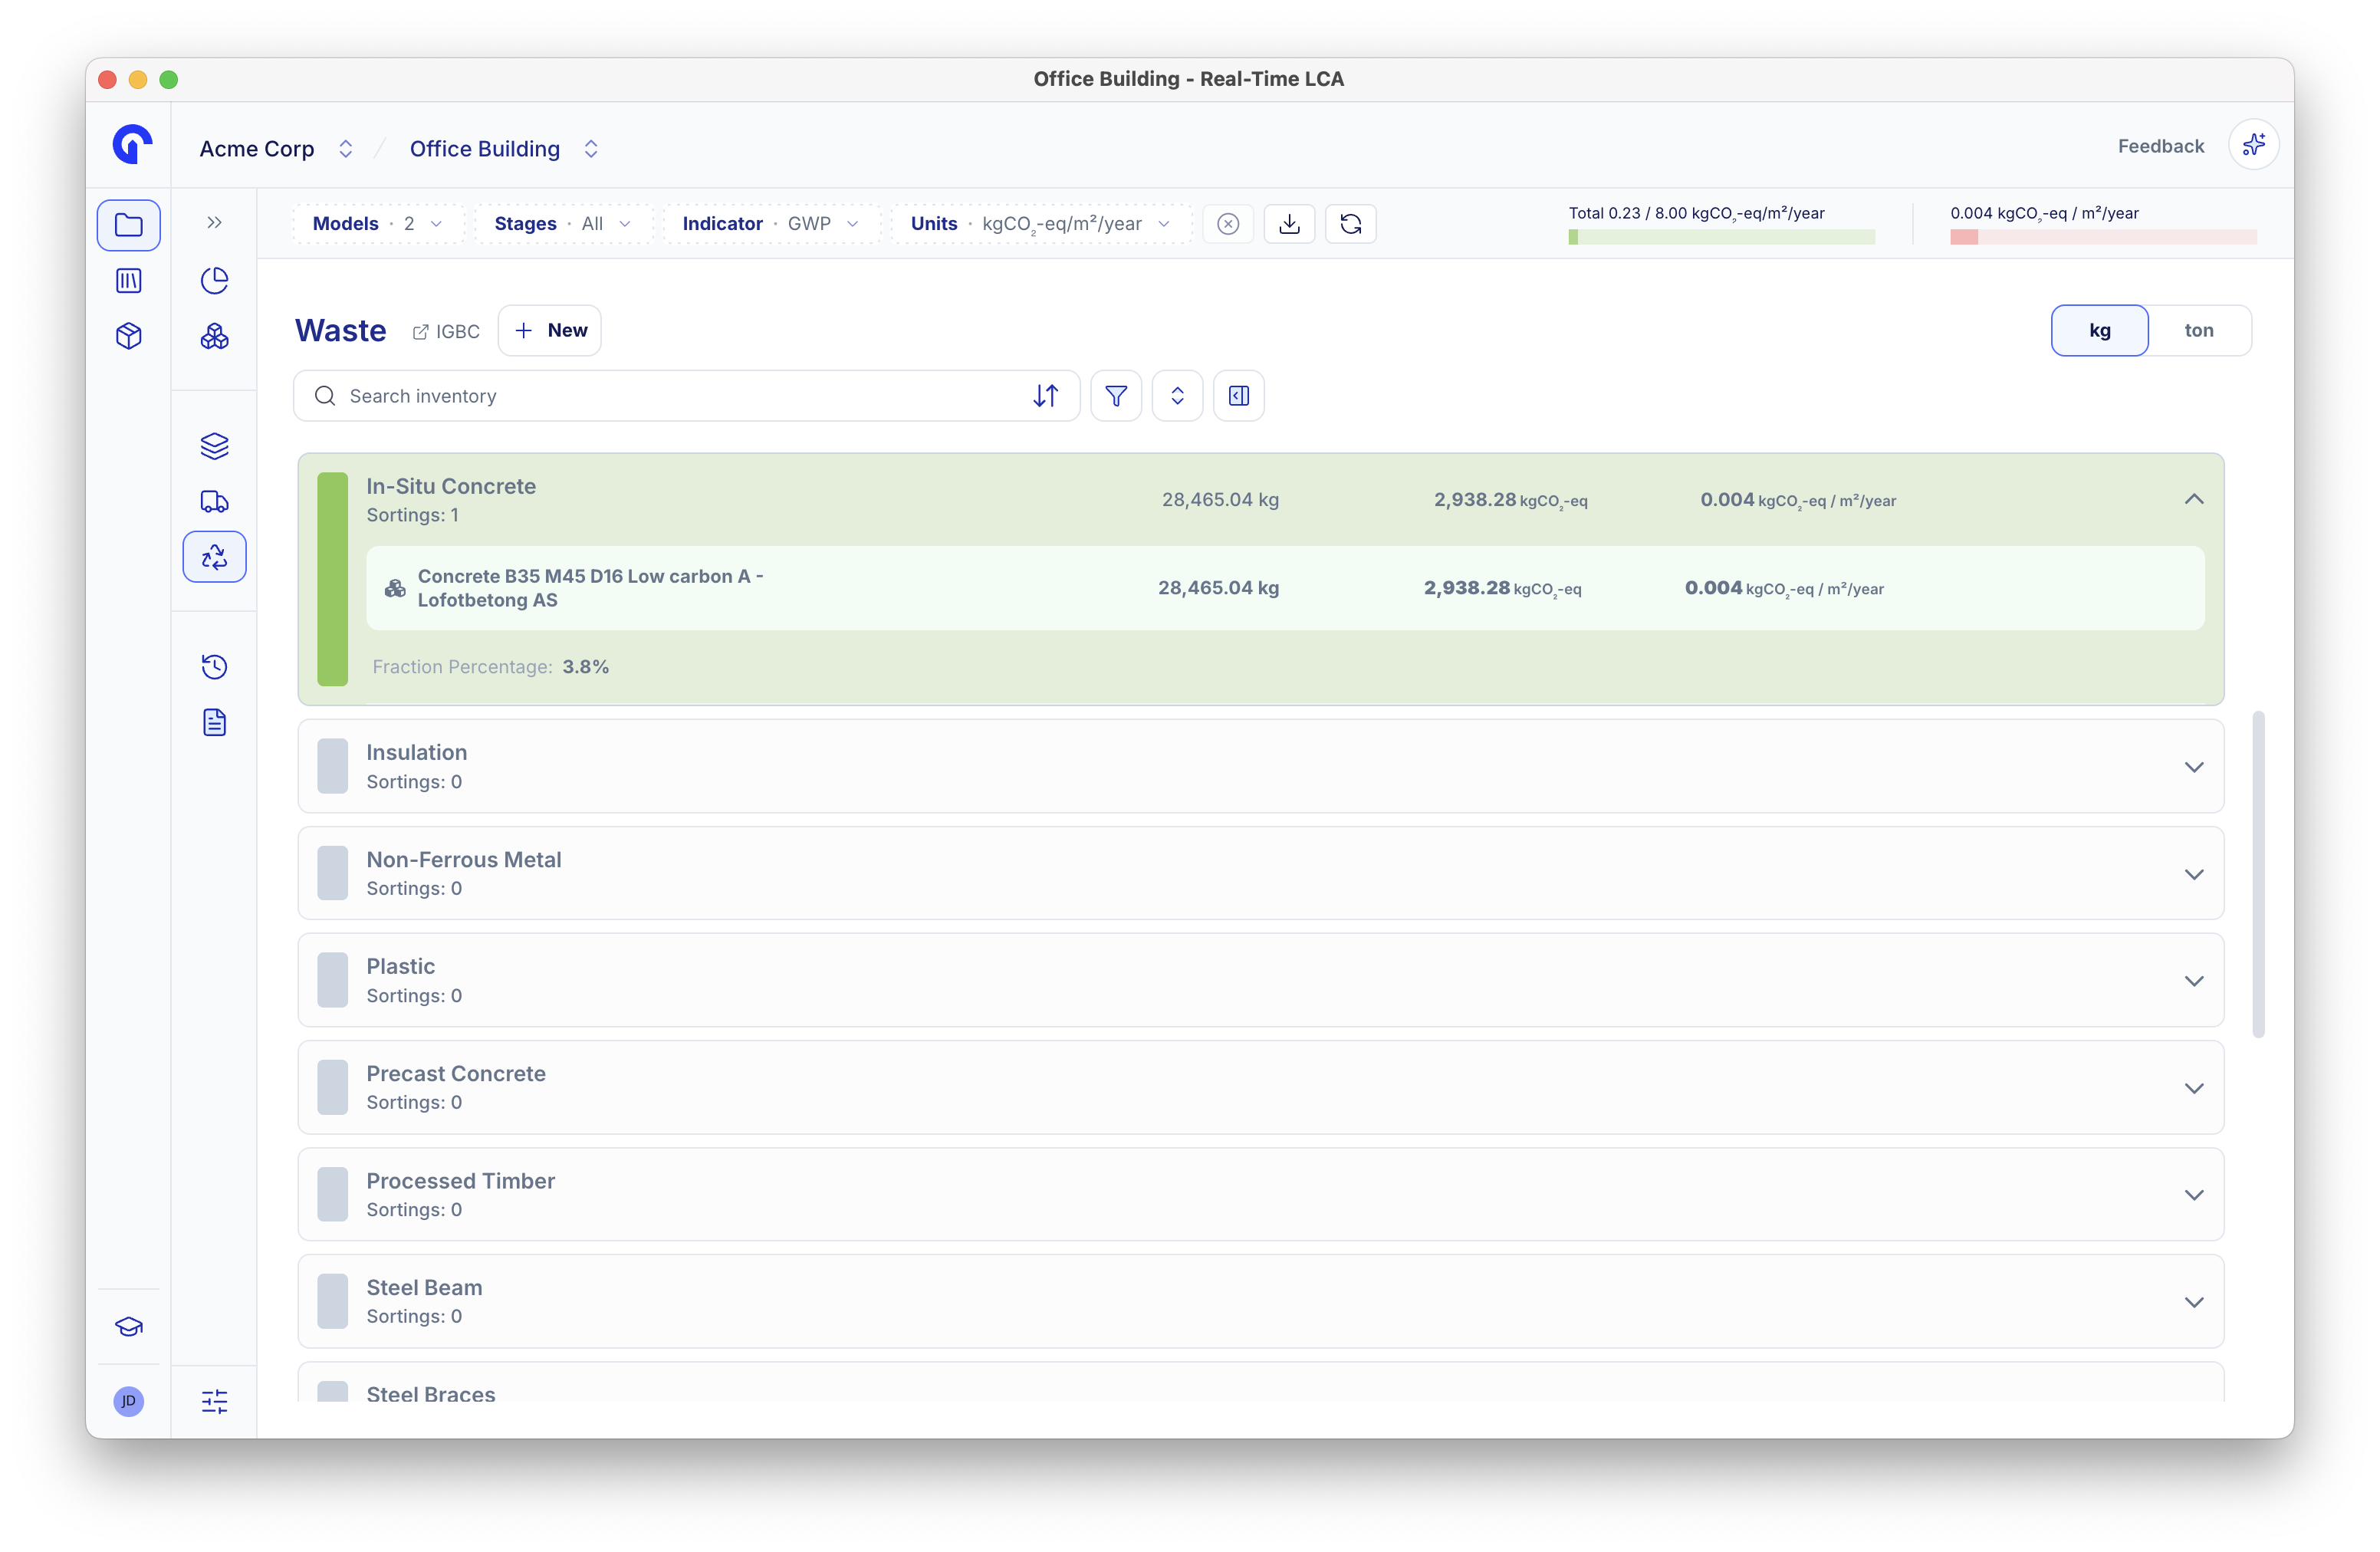Open the Models dropdown

click(x=378, y=224)
